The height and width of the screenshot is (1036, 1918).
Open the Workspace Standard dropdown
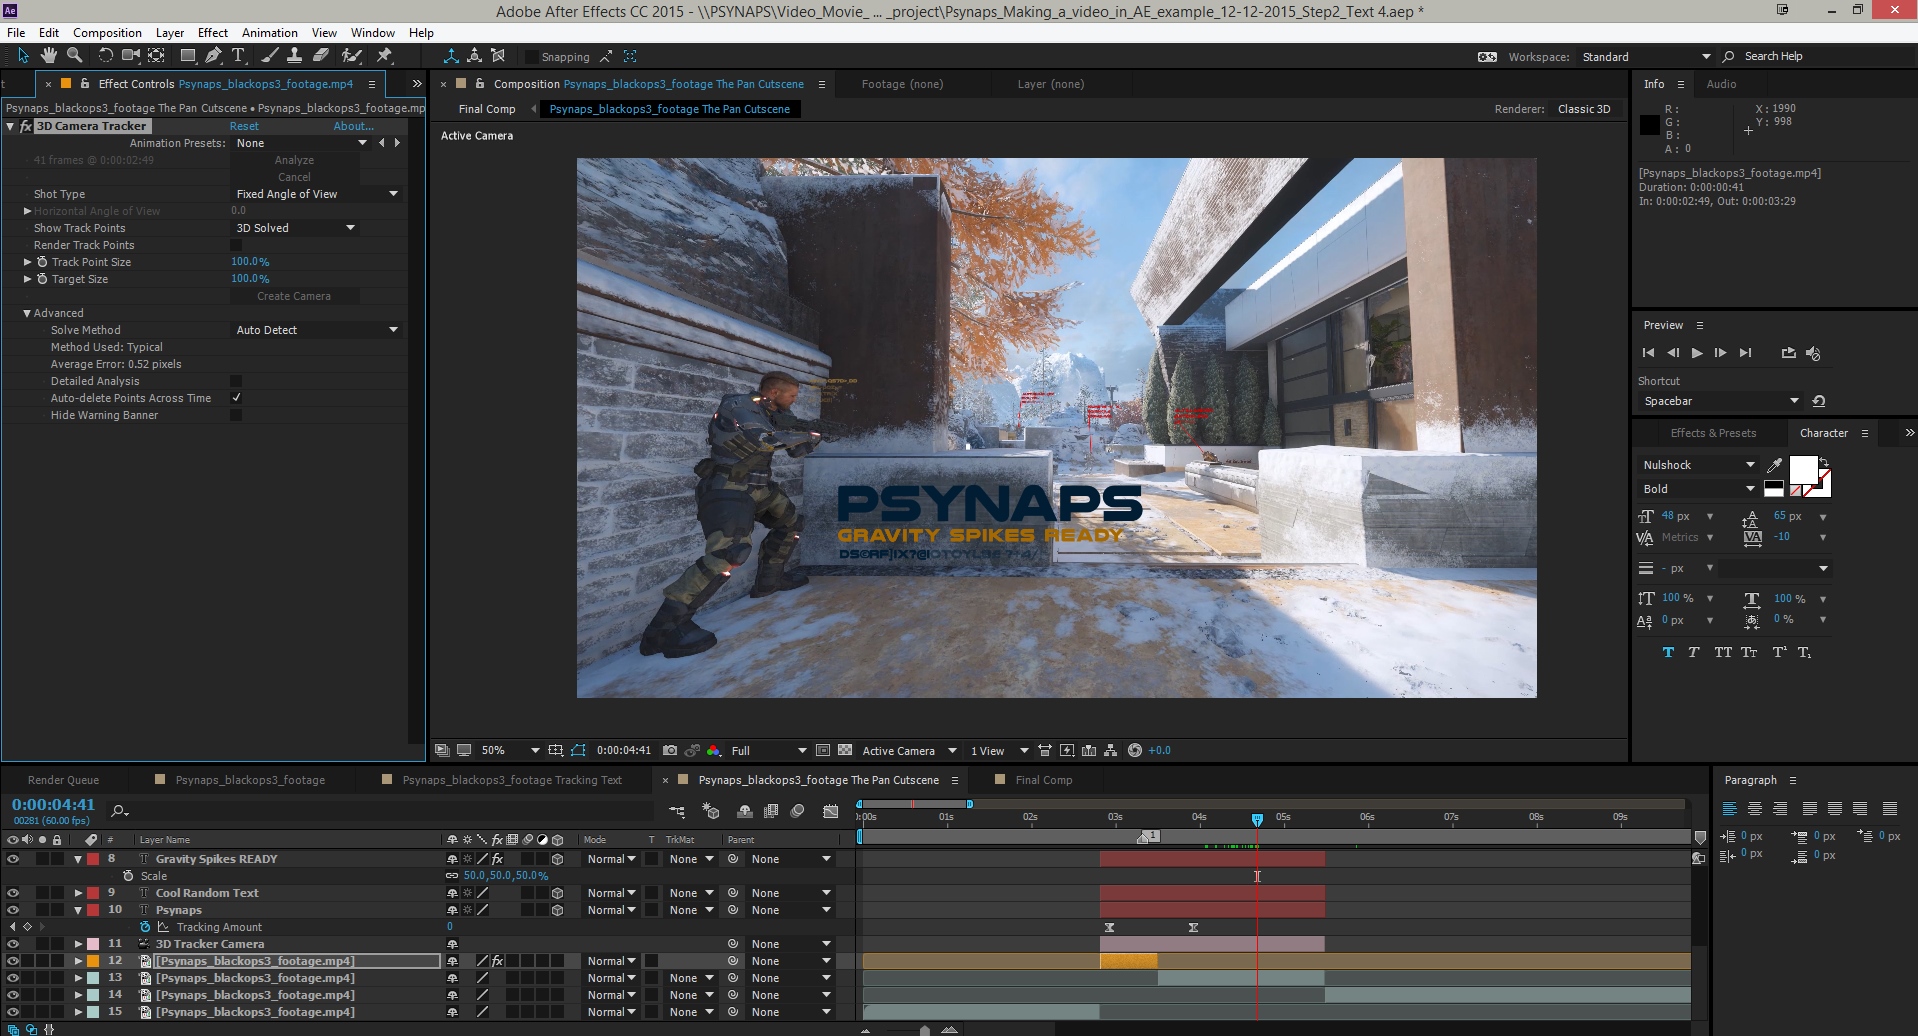pyautogui.click(x=1646, y=57)
